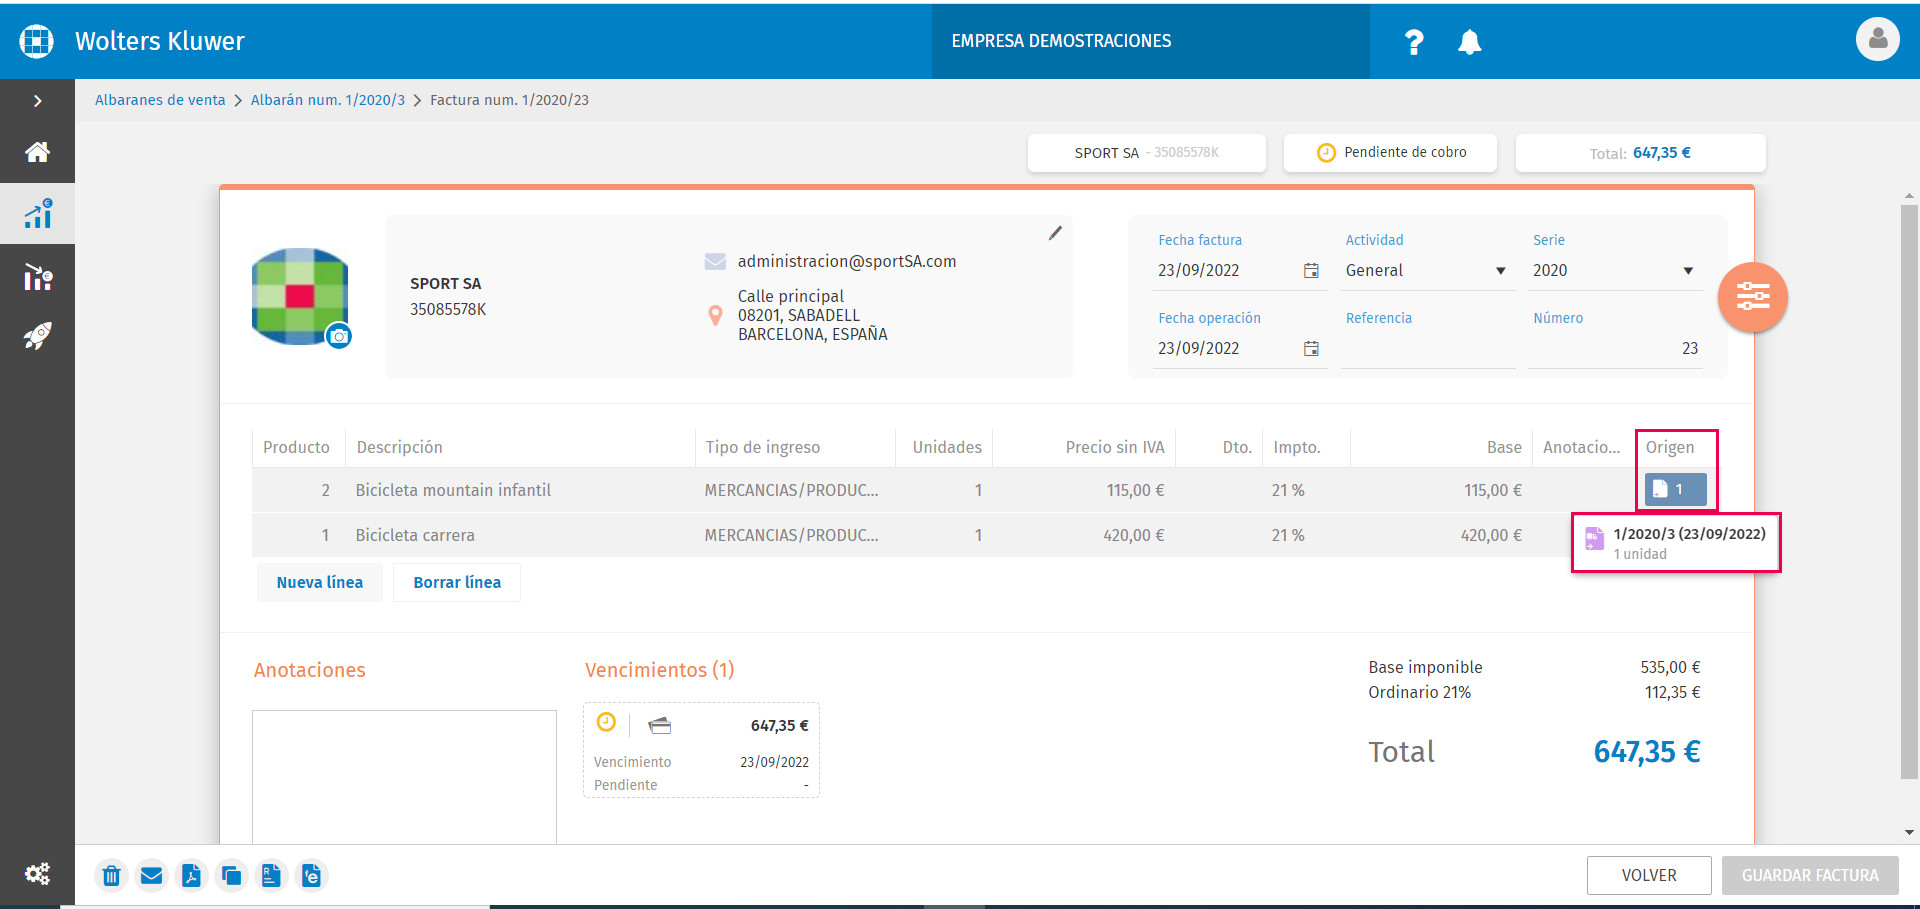Open the Wolters Kluwer logo icon
This screenshot has height=909, width=1920.
[x=36, y=40]
